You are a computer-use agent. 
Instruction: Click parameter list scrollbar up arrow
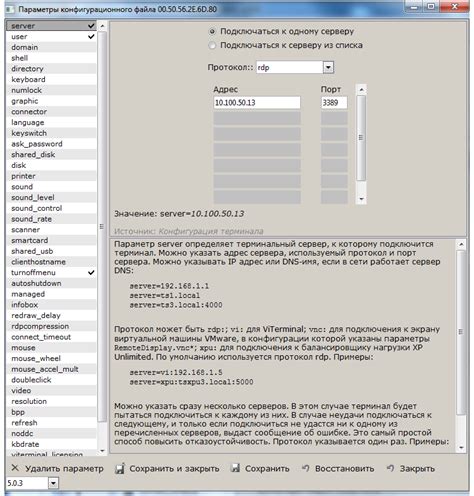pos(102,26)
